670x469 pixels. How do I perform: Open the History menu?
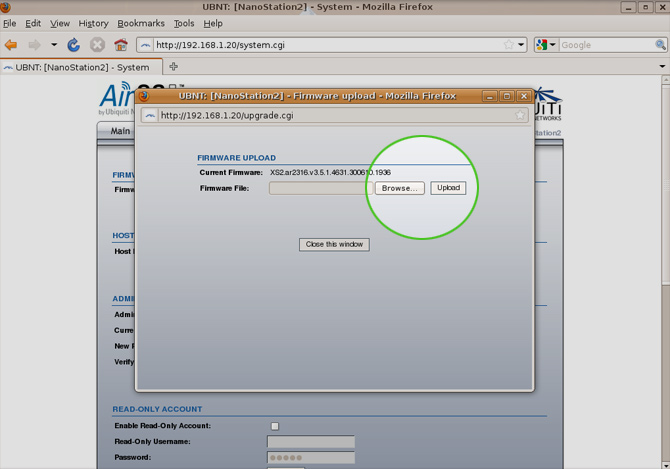pos(93,23)
